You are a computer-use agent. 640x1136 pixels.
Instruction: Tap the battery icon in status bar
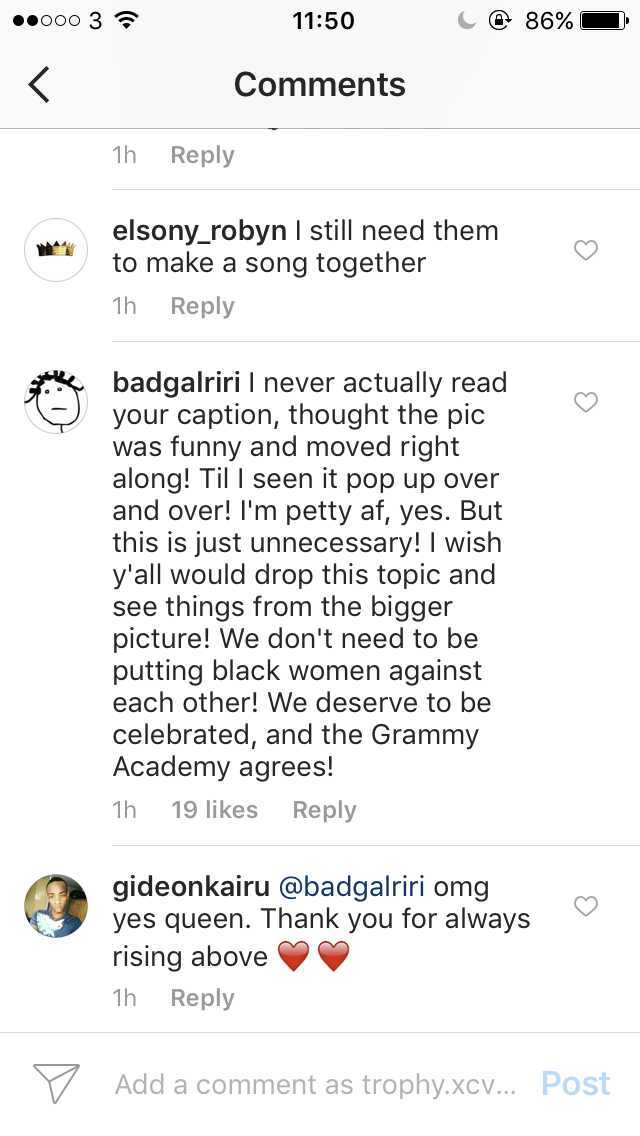click(604, 21)
